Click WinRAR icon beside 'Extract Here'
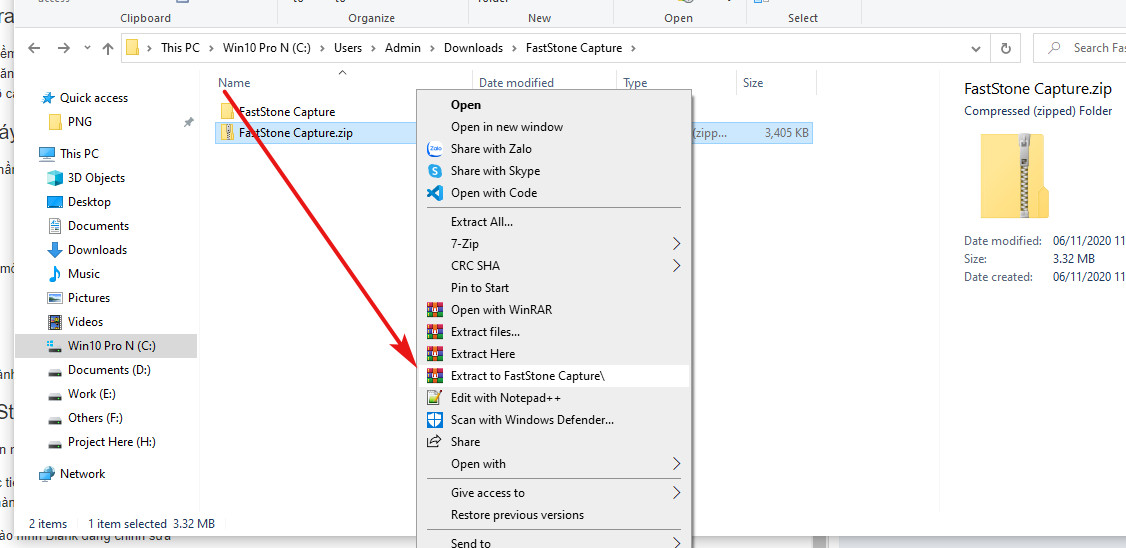The height and width of the screenshot is (548, 1126). [435, 353]
